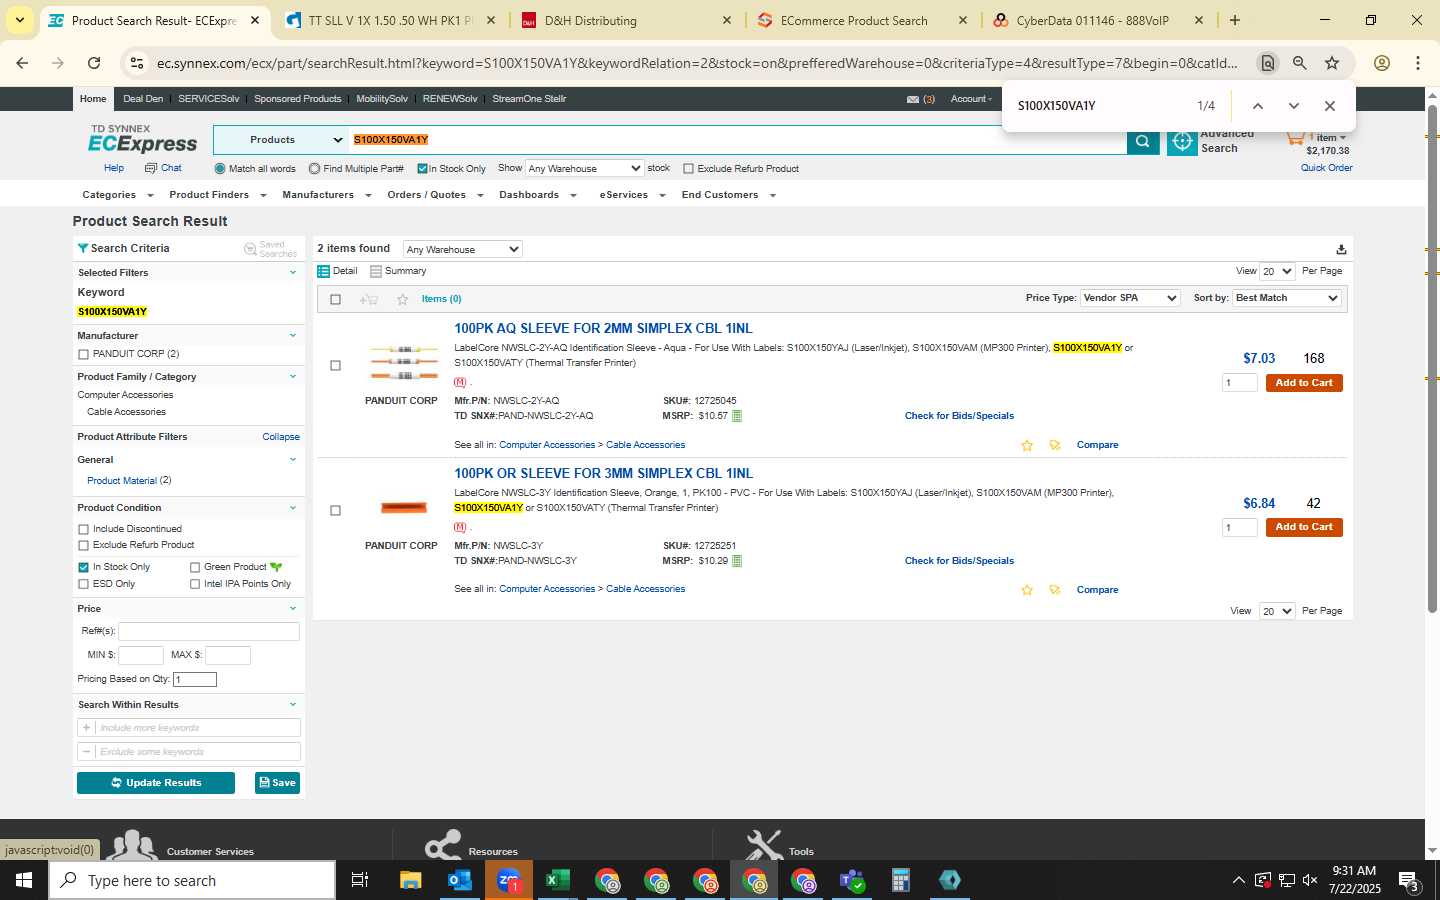Switch to the D&H Distributing tab
The height and width of the screenshot is (900, 1440).
pyautogui.click(x=626, y=20)
